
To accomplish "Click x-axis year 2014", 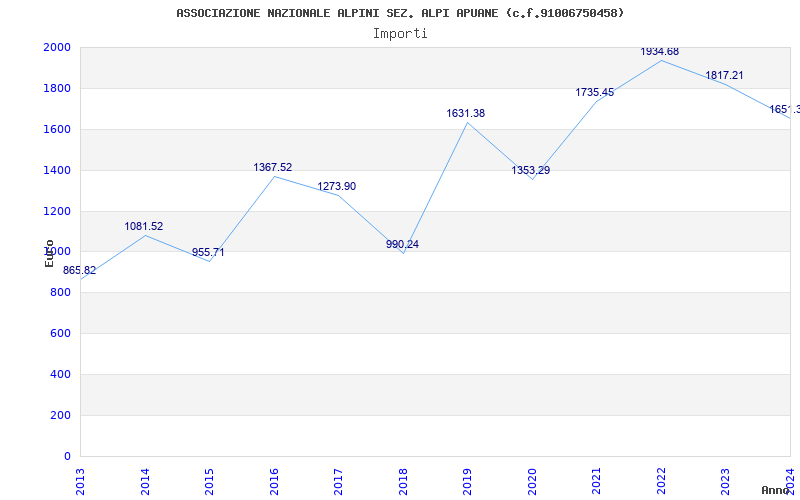I will click(145, 481).
